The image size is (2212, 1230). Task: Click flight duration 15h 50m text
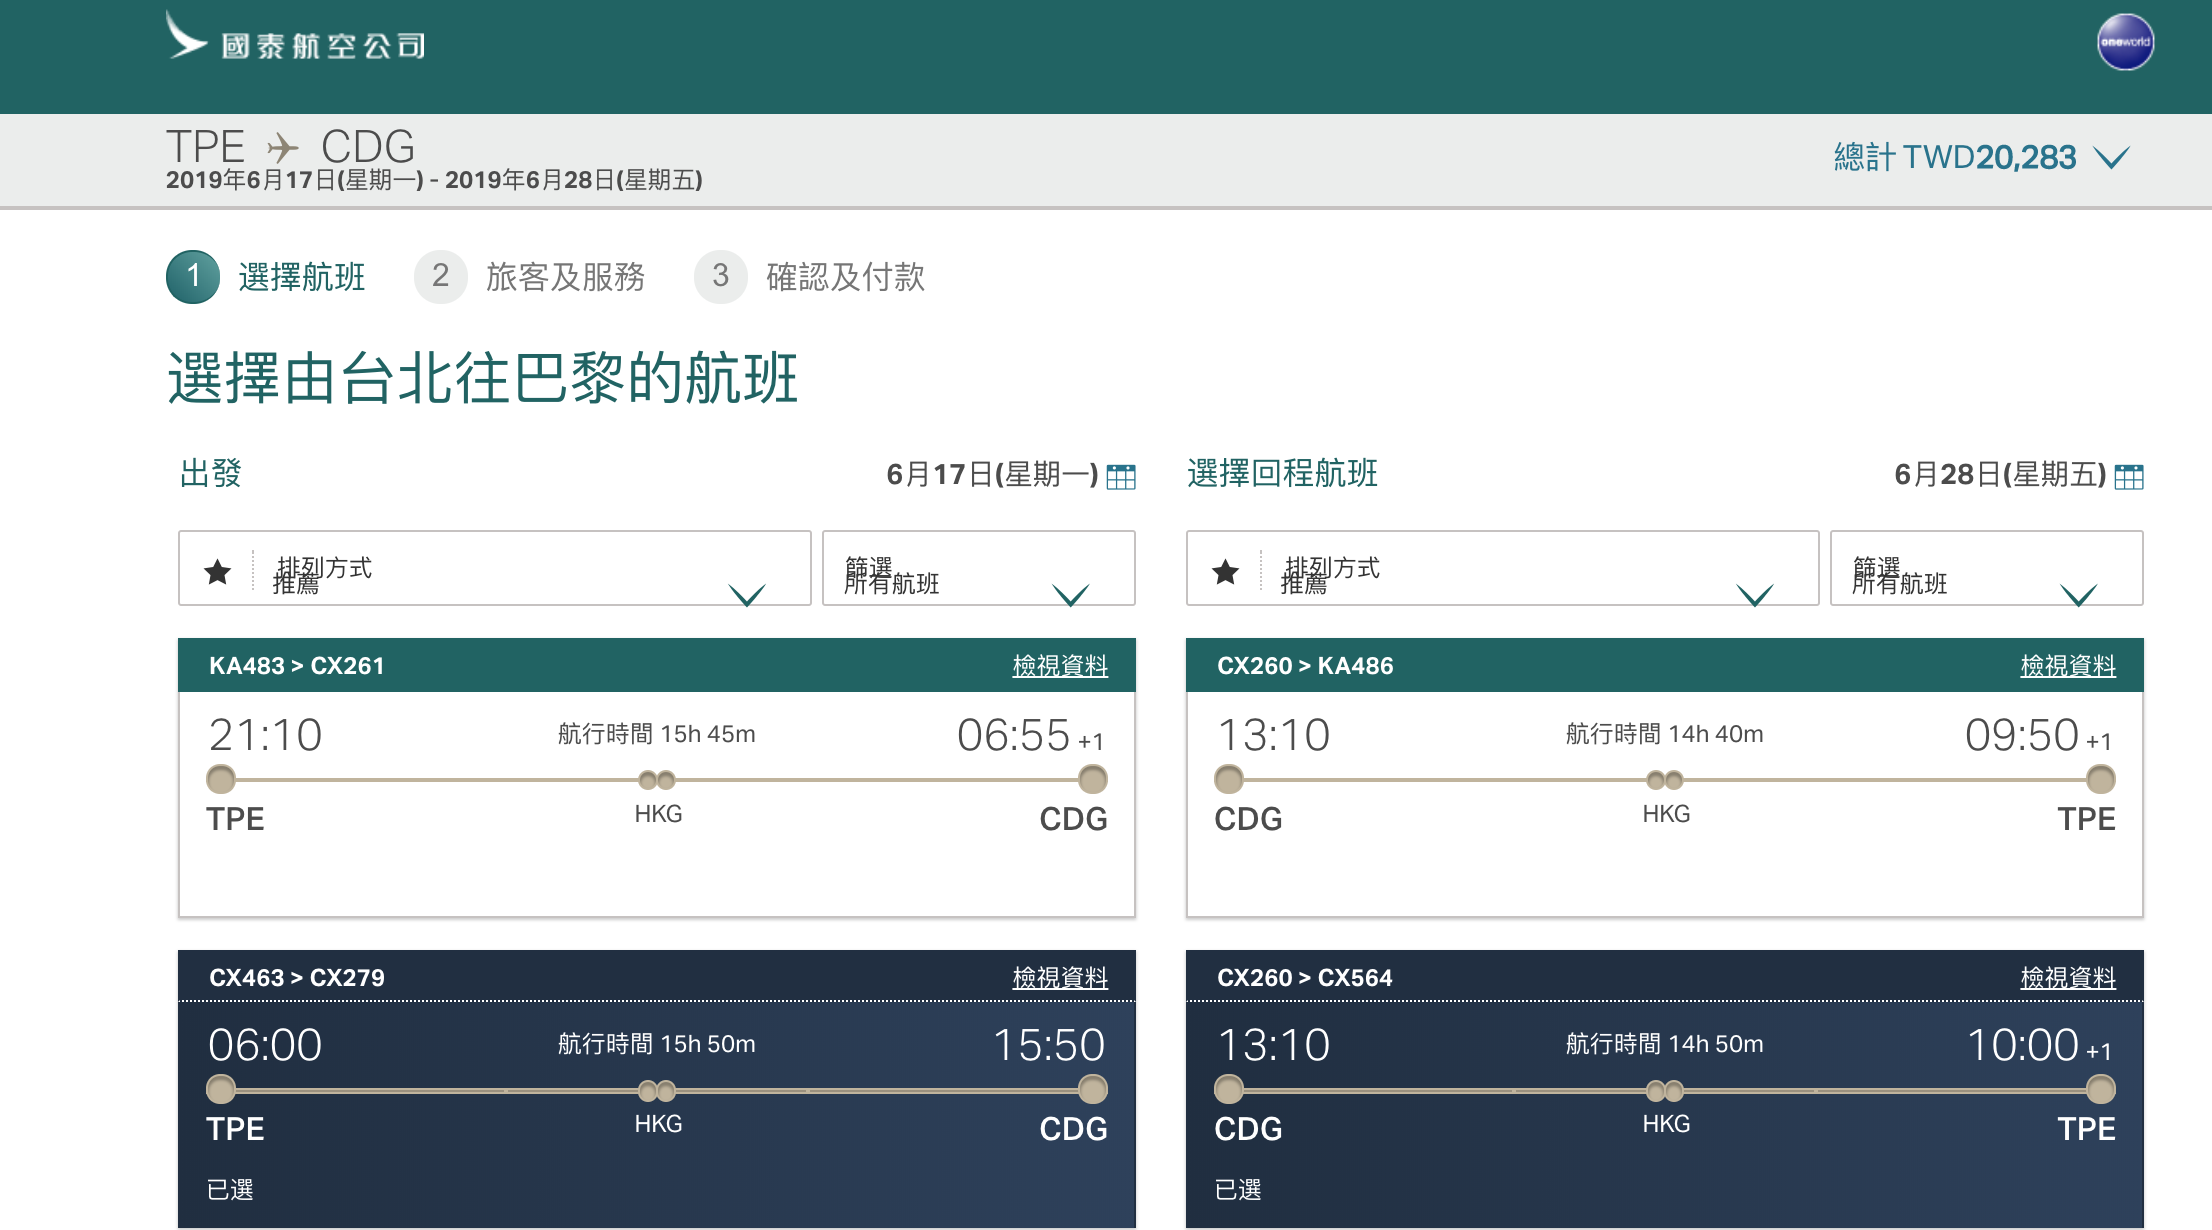(657, 1044)
